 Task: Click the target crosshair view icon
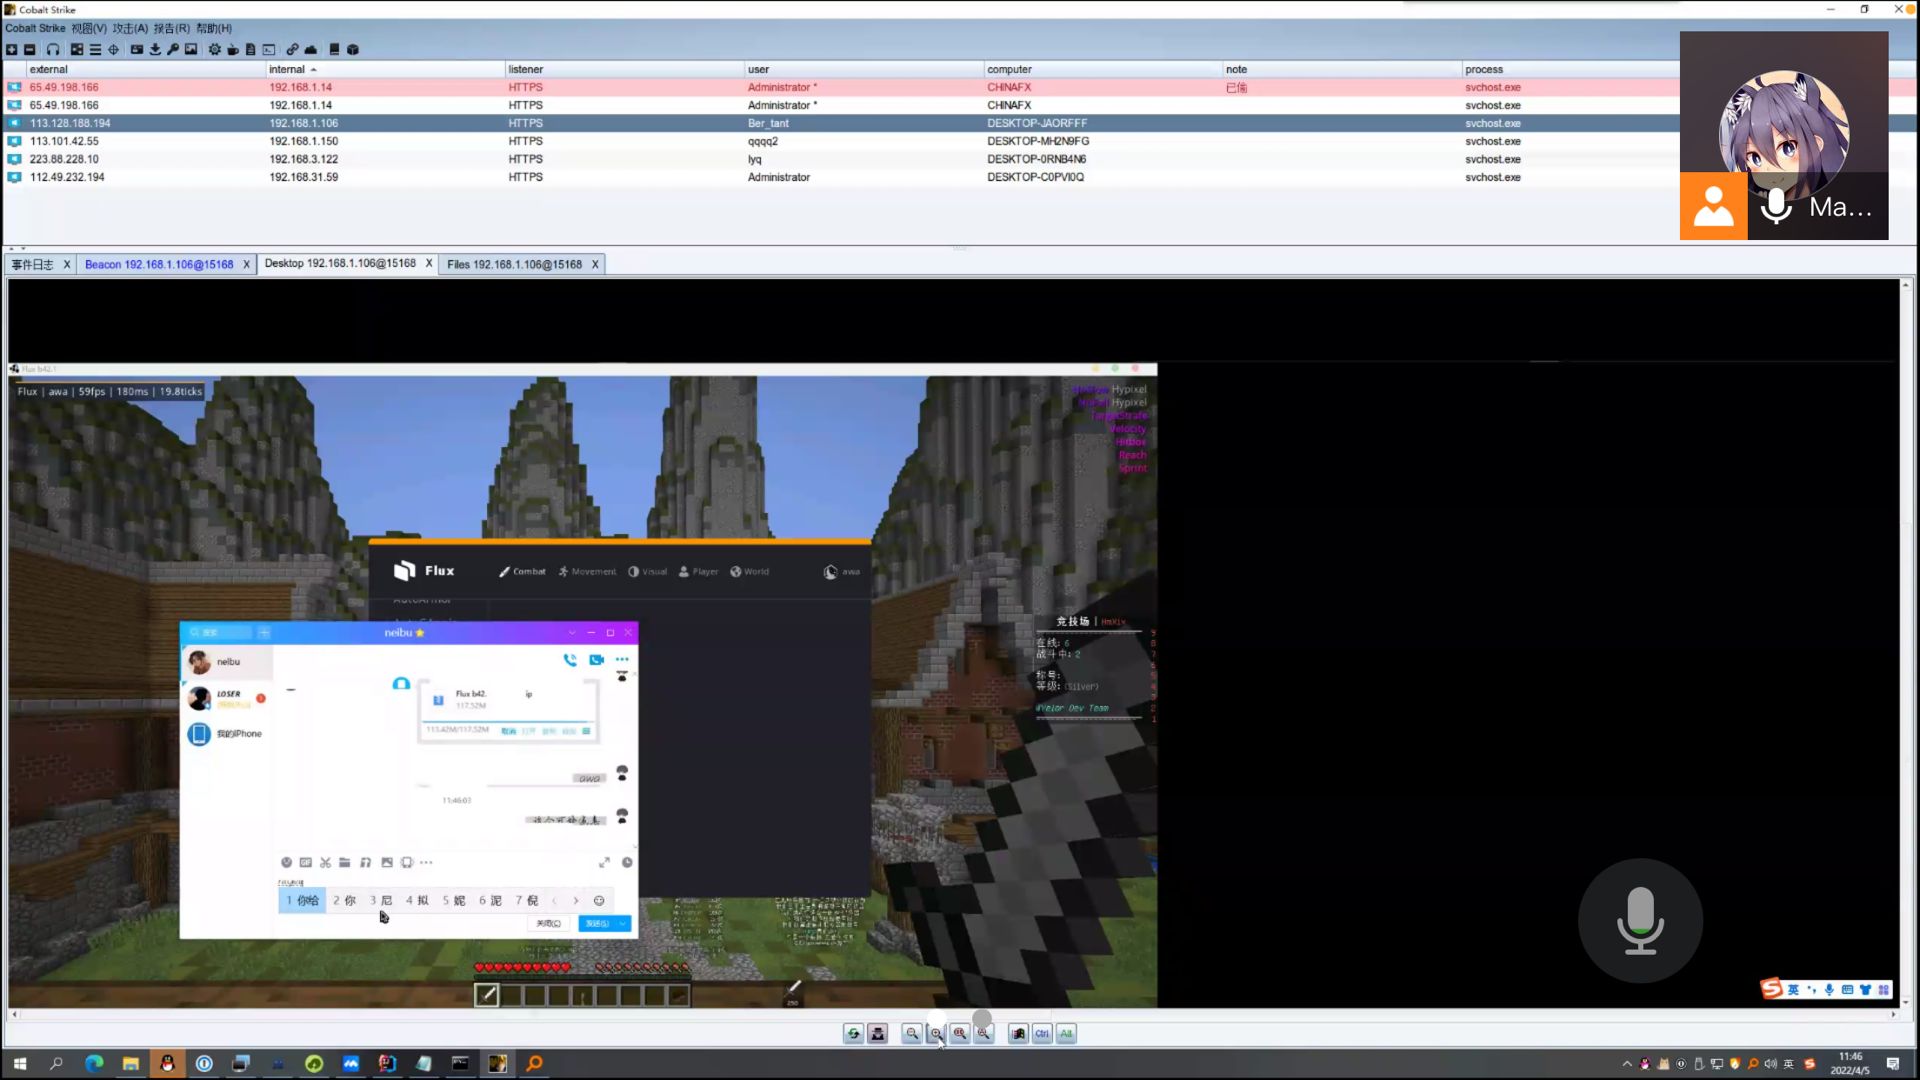coord(113,49)
